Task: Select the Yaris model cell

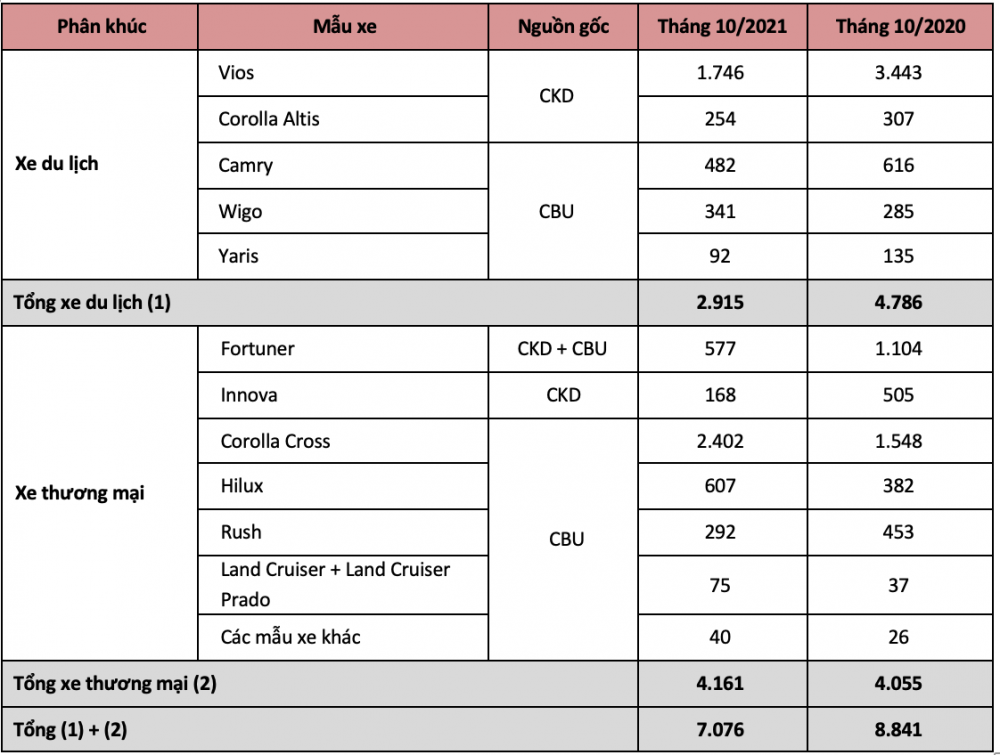Action: pyautogui.click(x=343, y=256)
